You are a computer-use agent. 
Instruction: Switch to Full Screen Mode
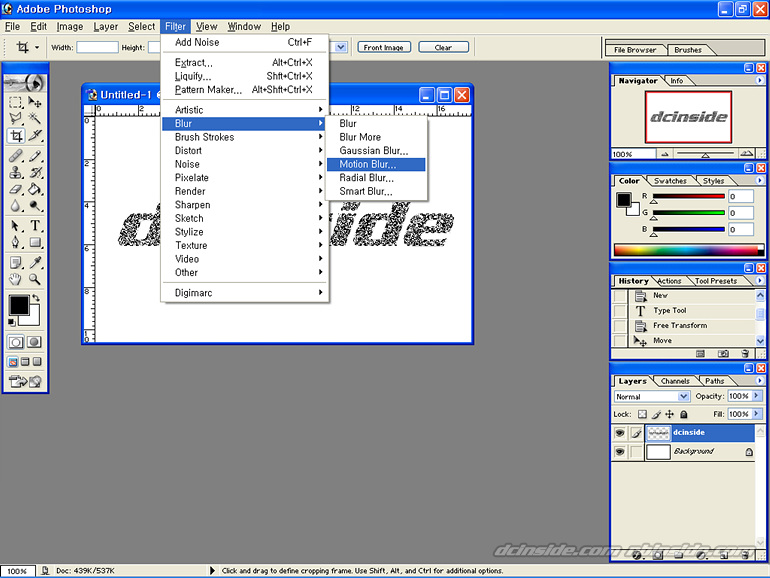tap(37, 362)
